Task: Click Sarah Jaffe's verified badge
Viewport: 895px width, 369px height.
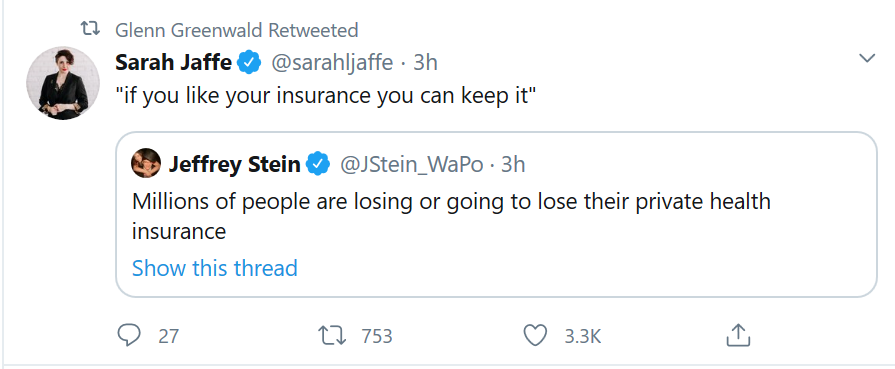Action: (249, 62)
